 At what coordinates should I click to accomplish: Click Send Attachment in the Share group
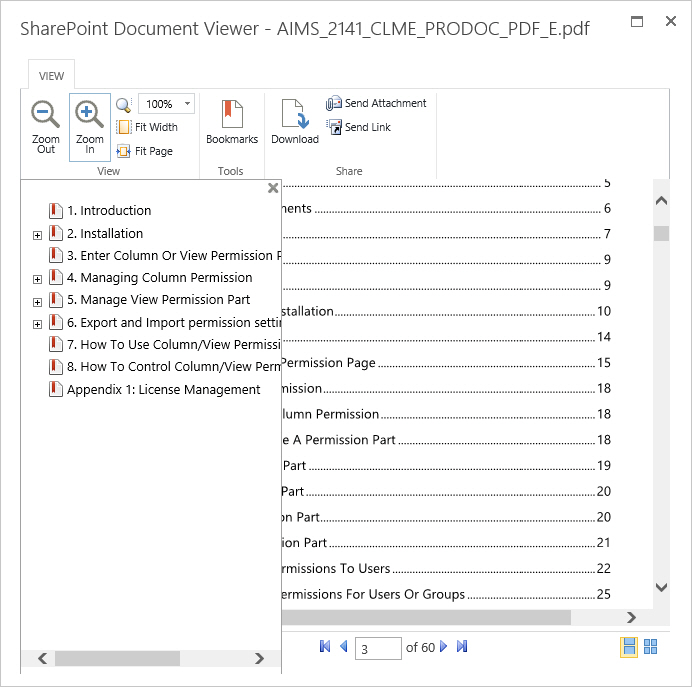coord(376,103)
